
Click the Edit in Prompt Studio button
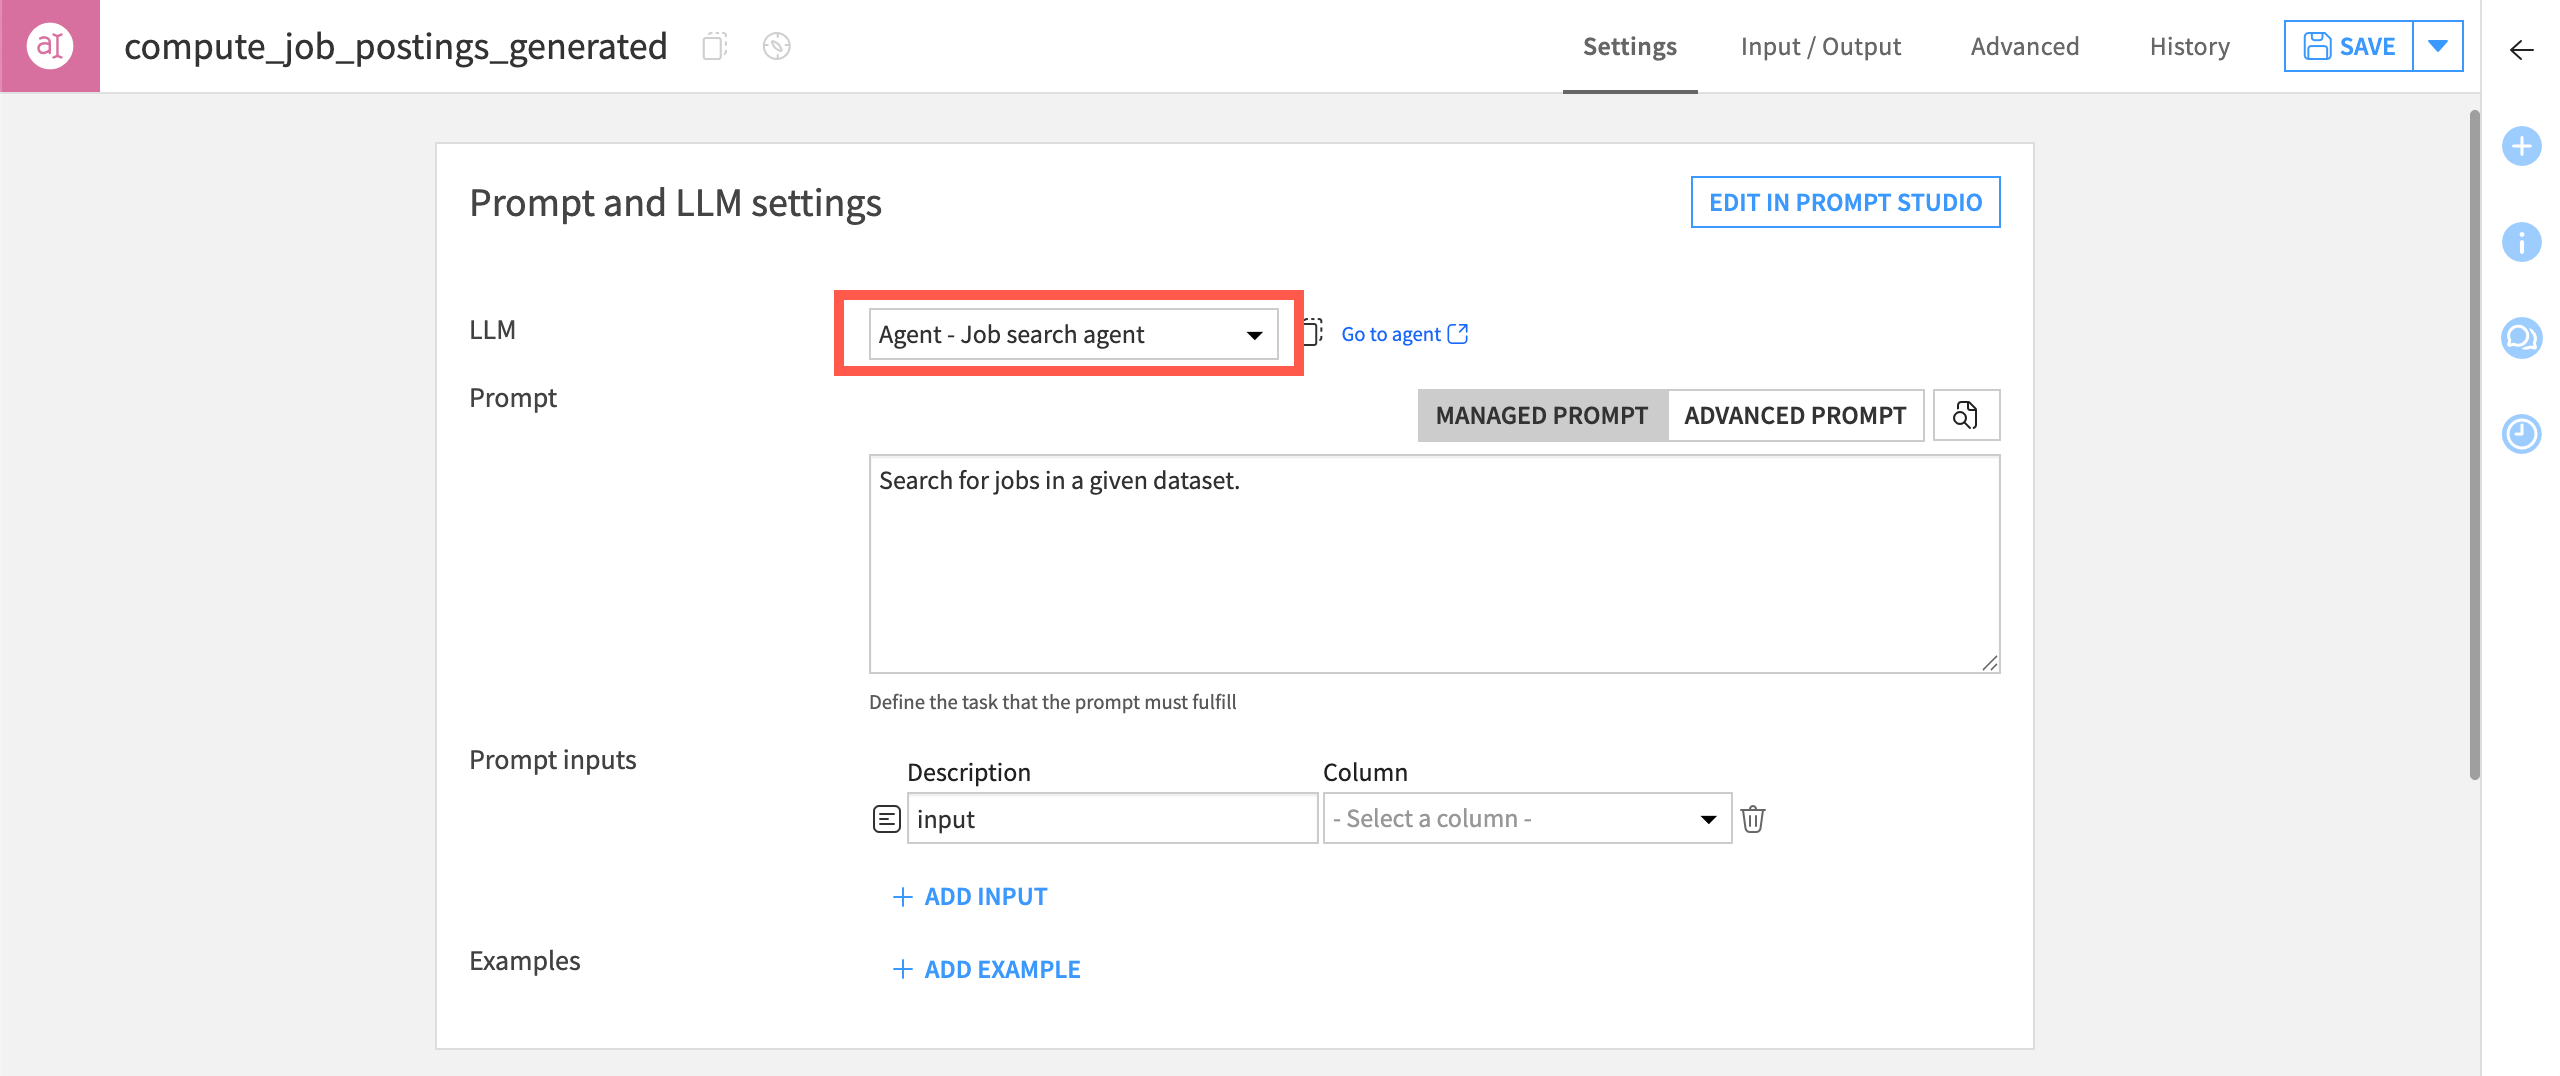pyautogui.click(x=1845, y=202)
